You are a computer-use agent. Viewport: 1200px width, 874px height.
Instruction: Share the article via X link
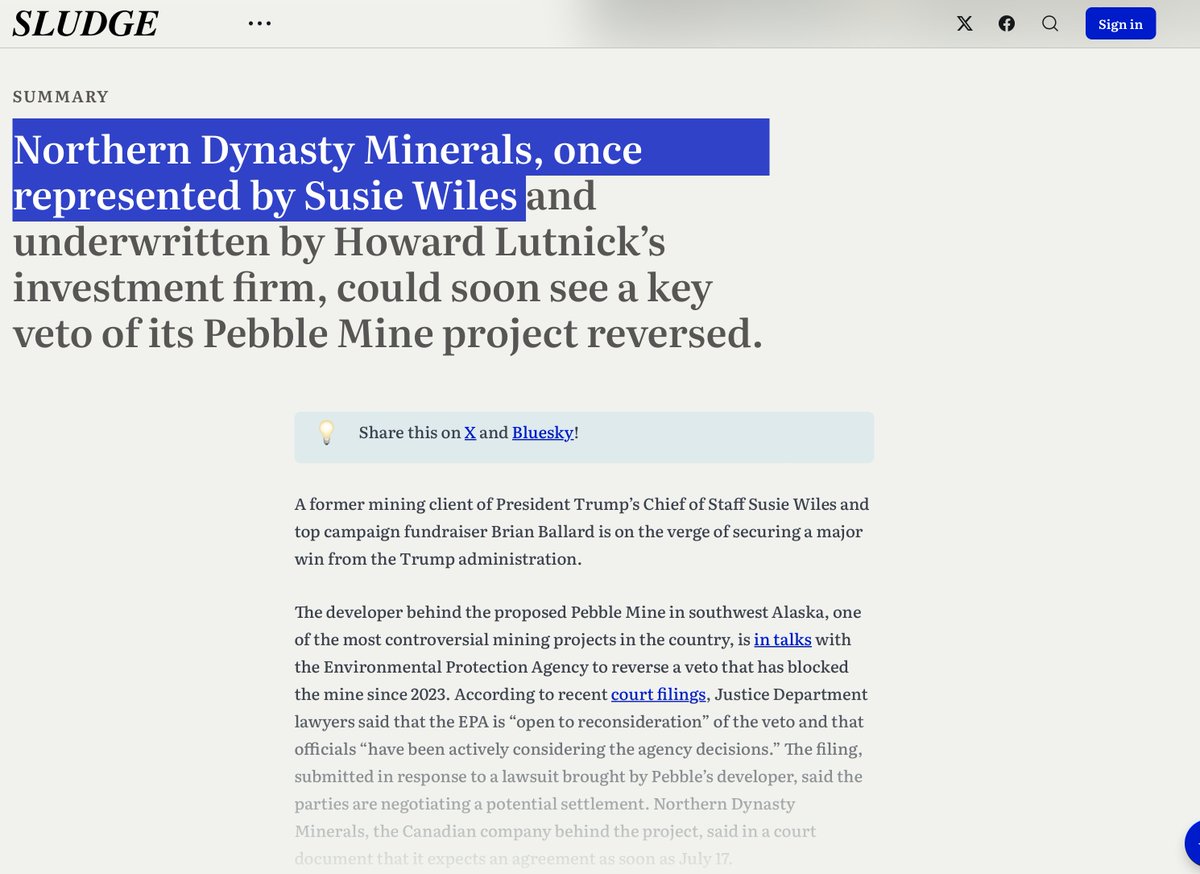click(470, 432)
